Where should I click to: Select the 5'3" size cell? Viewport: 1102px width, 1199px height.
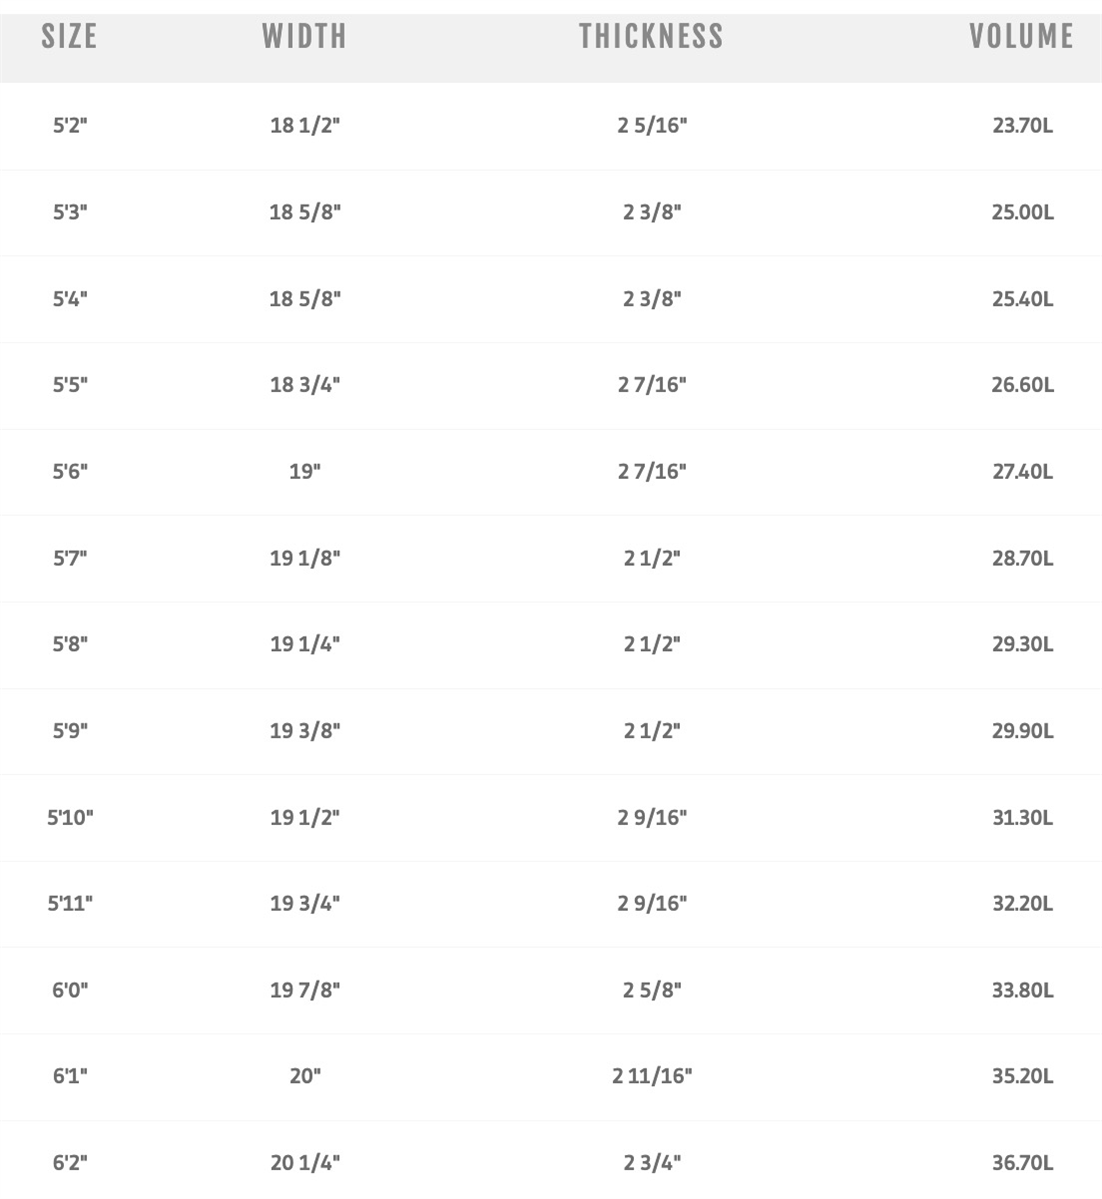click(70, 212)
